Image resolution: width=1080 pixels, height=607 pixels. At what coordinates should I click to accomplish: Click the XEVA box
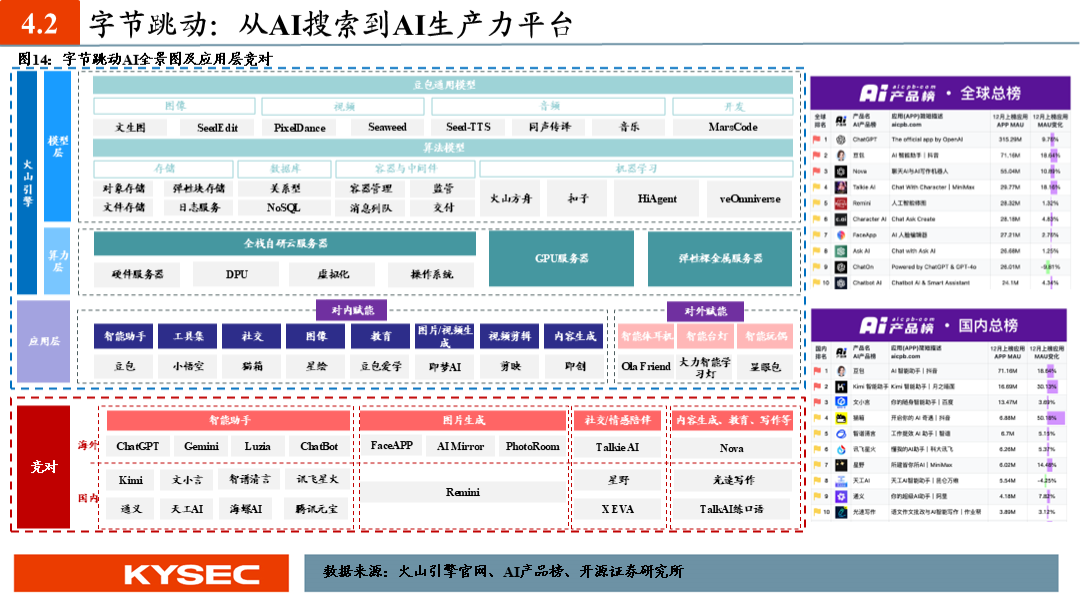pyautogui.click(x=617, y=509)
